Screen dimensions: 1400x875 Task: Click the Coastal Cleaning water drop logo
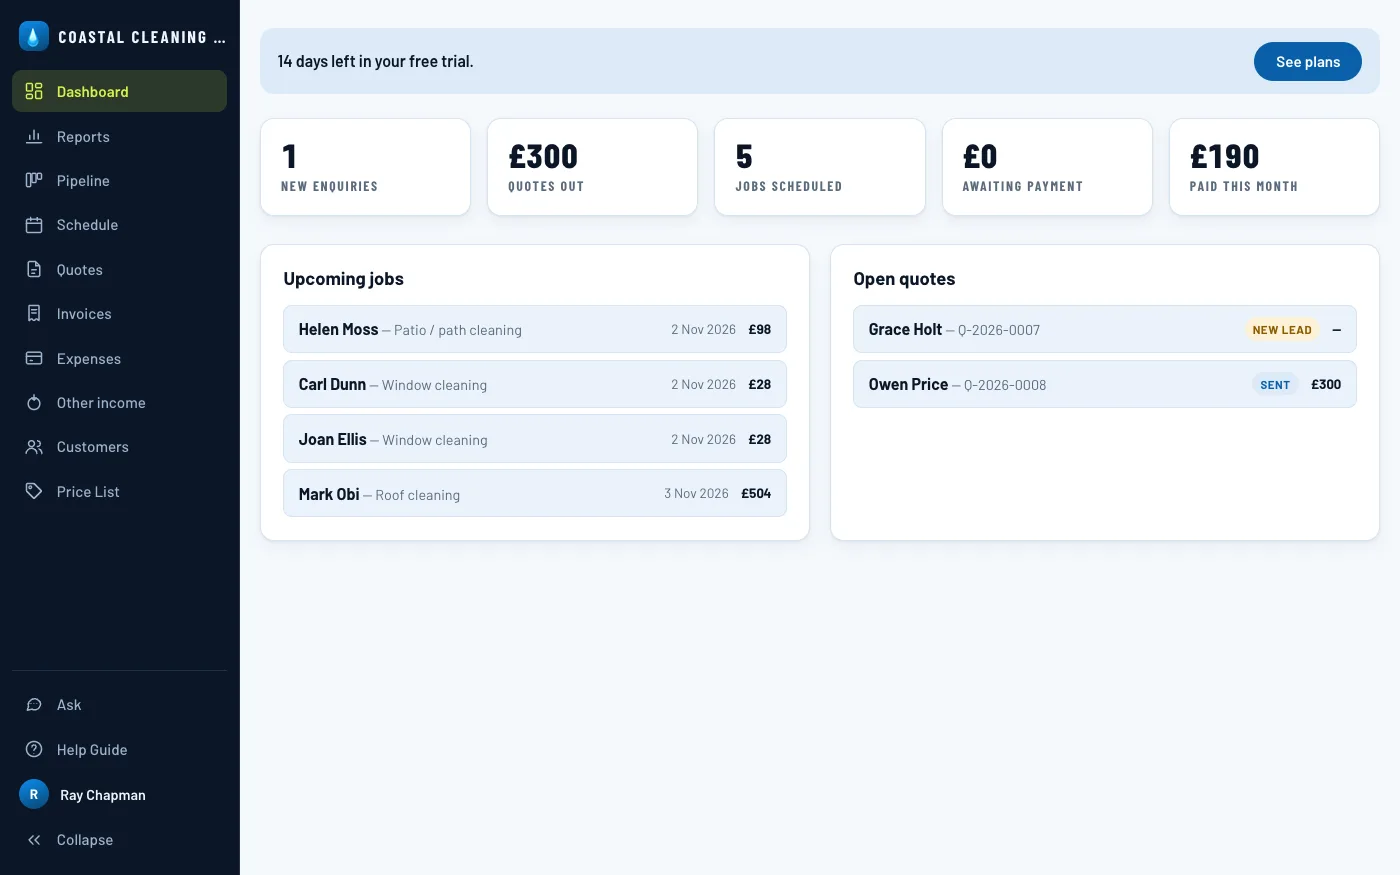[34, 37]
